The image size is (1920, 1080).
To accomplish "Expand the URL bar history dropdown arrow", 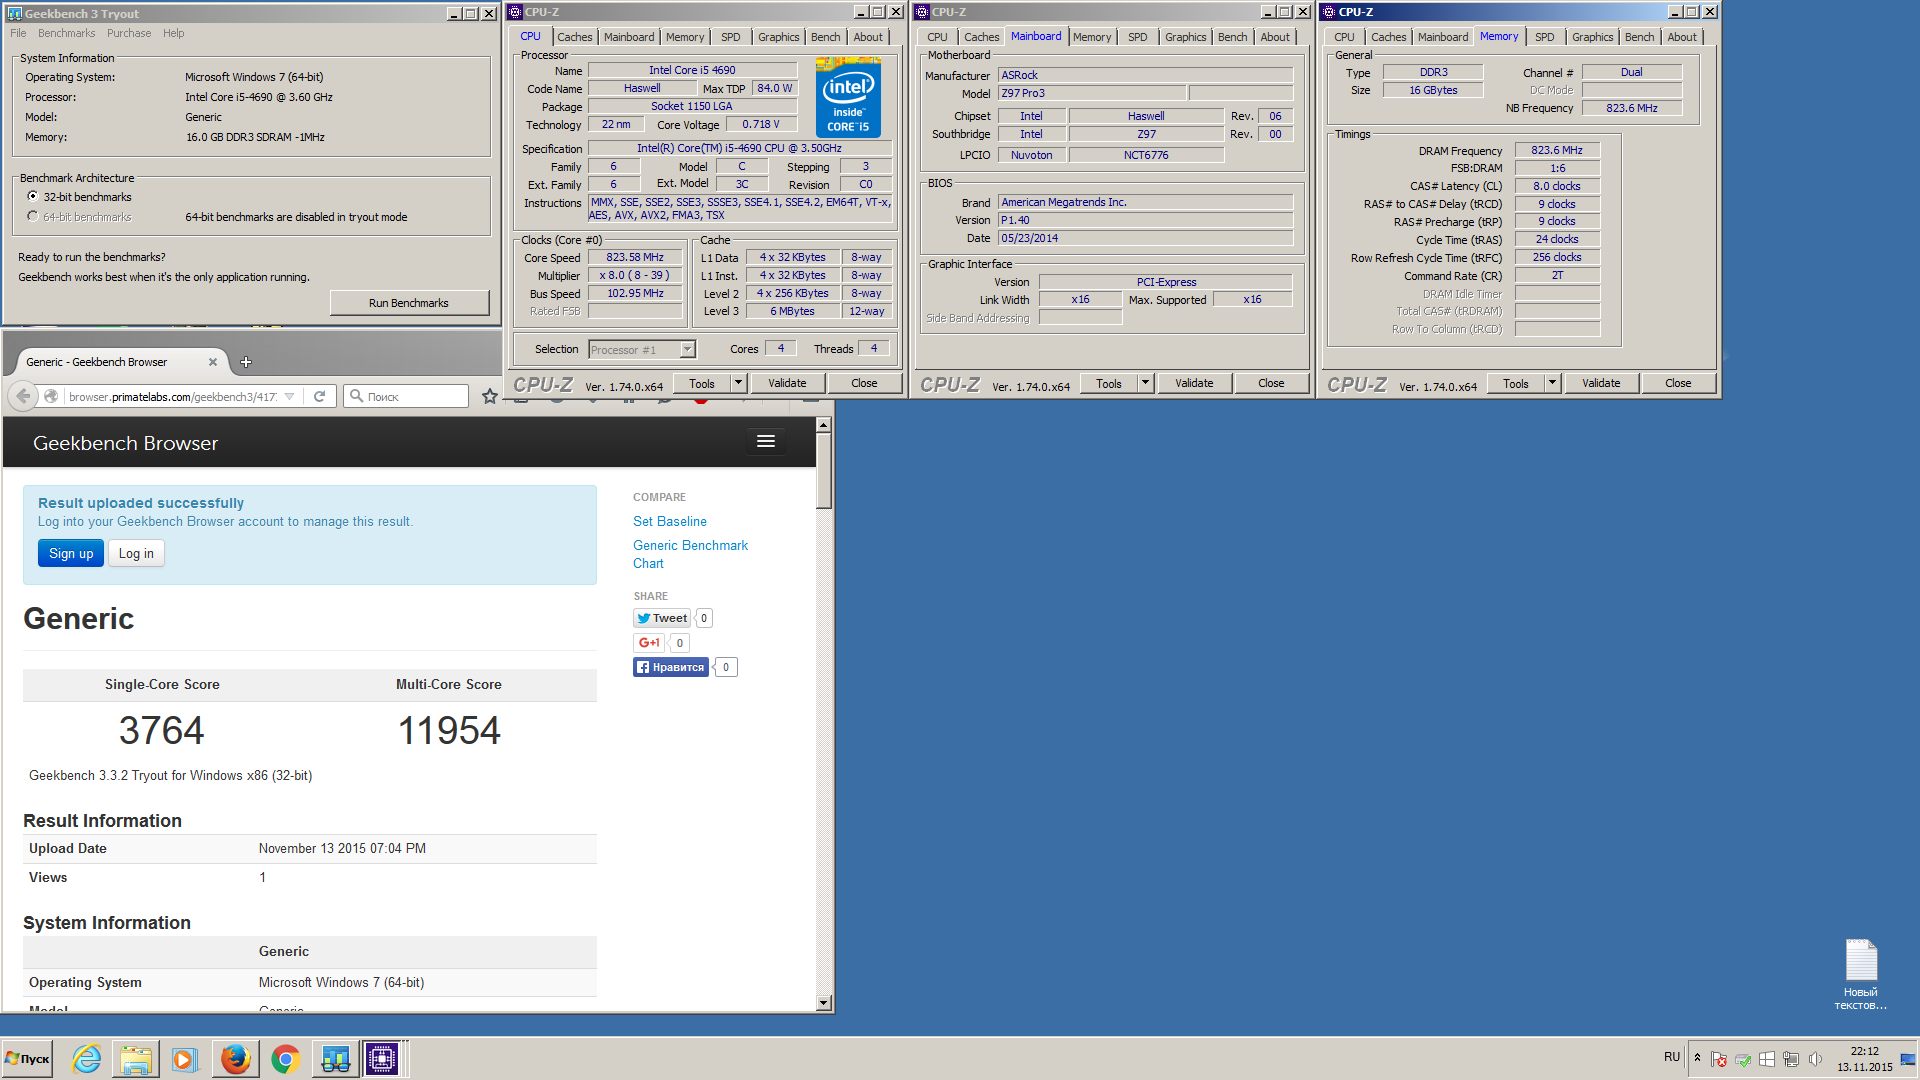I will tap(289, 396).
